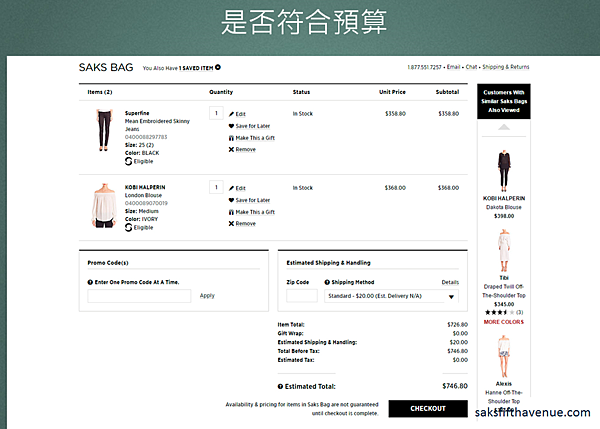
Task: Click the pencil Edit icon for London Blouse
Action: click(231, 188)
